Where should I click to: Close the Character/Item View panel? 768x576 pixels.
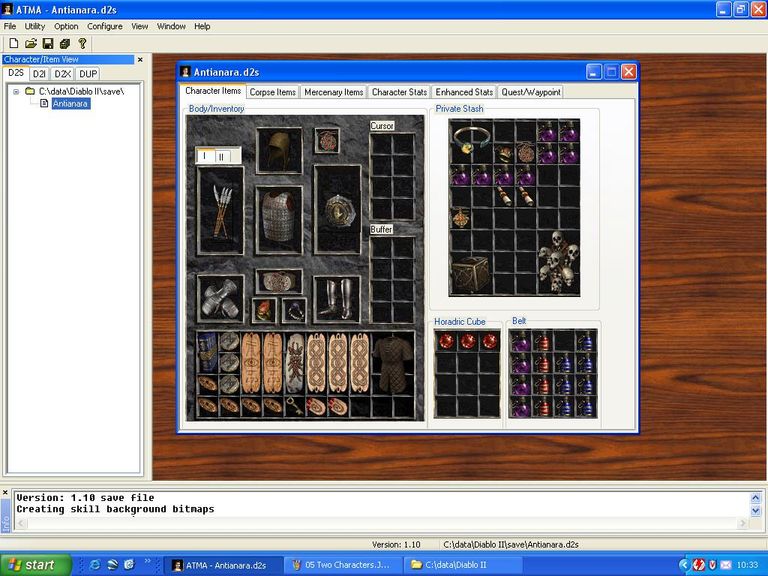coord(140,60)
